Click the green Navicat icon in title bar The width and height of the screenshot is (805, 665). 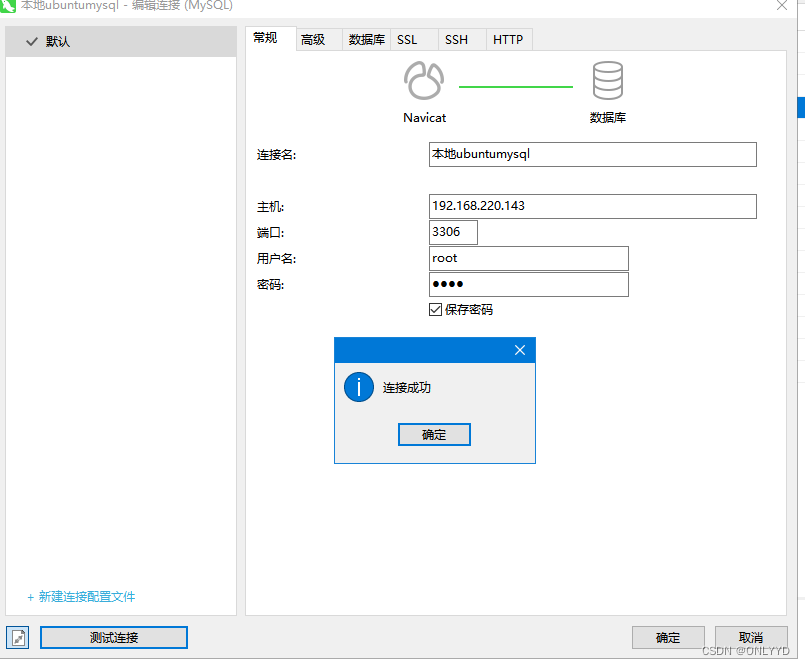[x=8, y=5]
